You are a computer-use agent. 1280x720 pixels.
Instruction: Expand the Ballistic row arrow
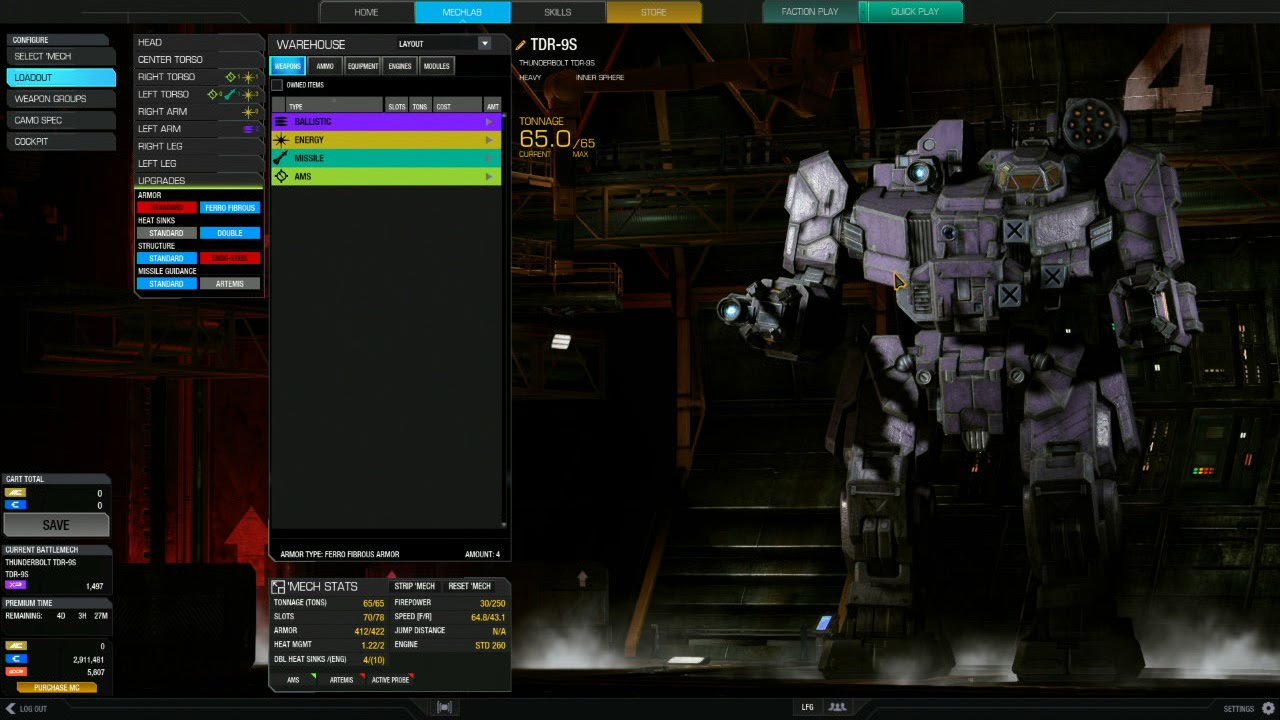tap(489, 122)
